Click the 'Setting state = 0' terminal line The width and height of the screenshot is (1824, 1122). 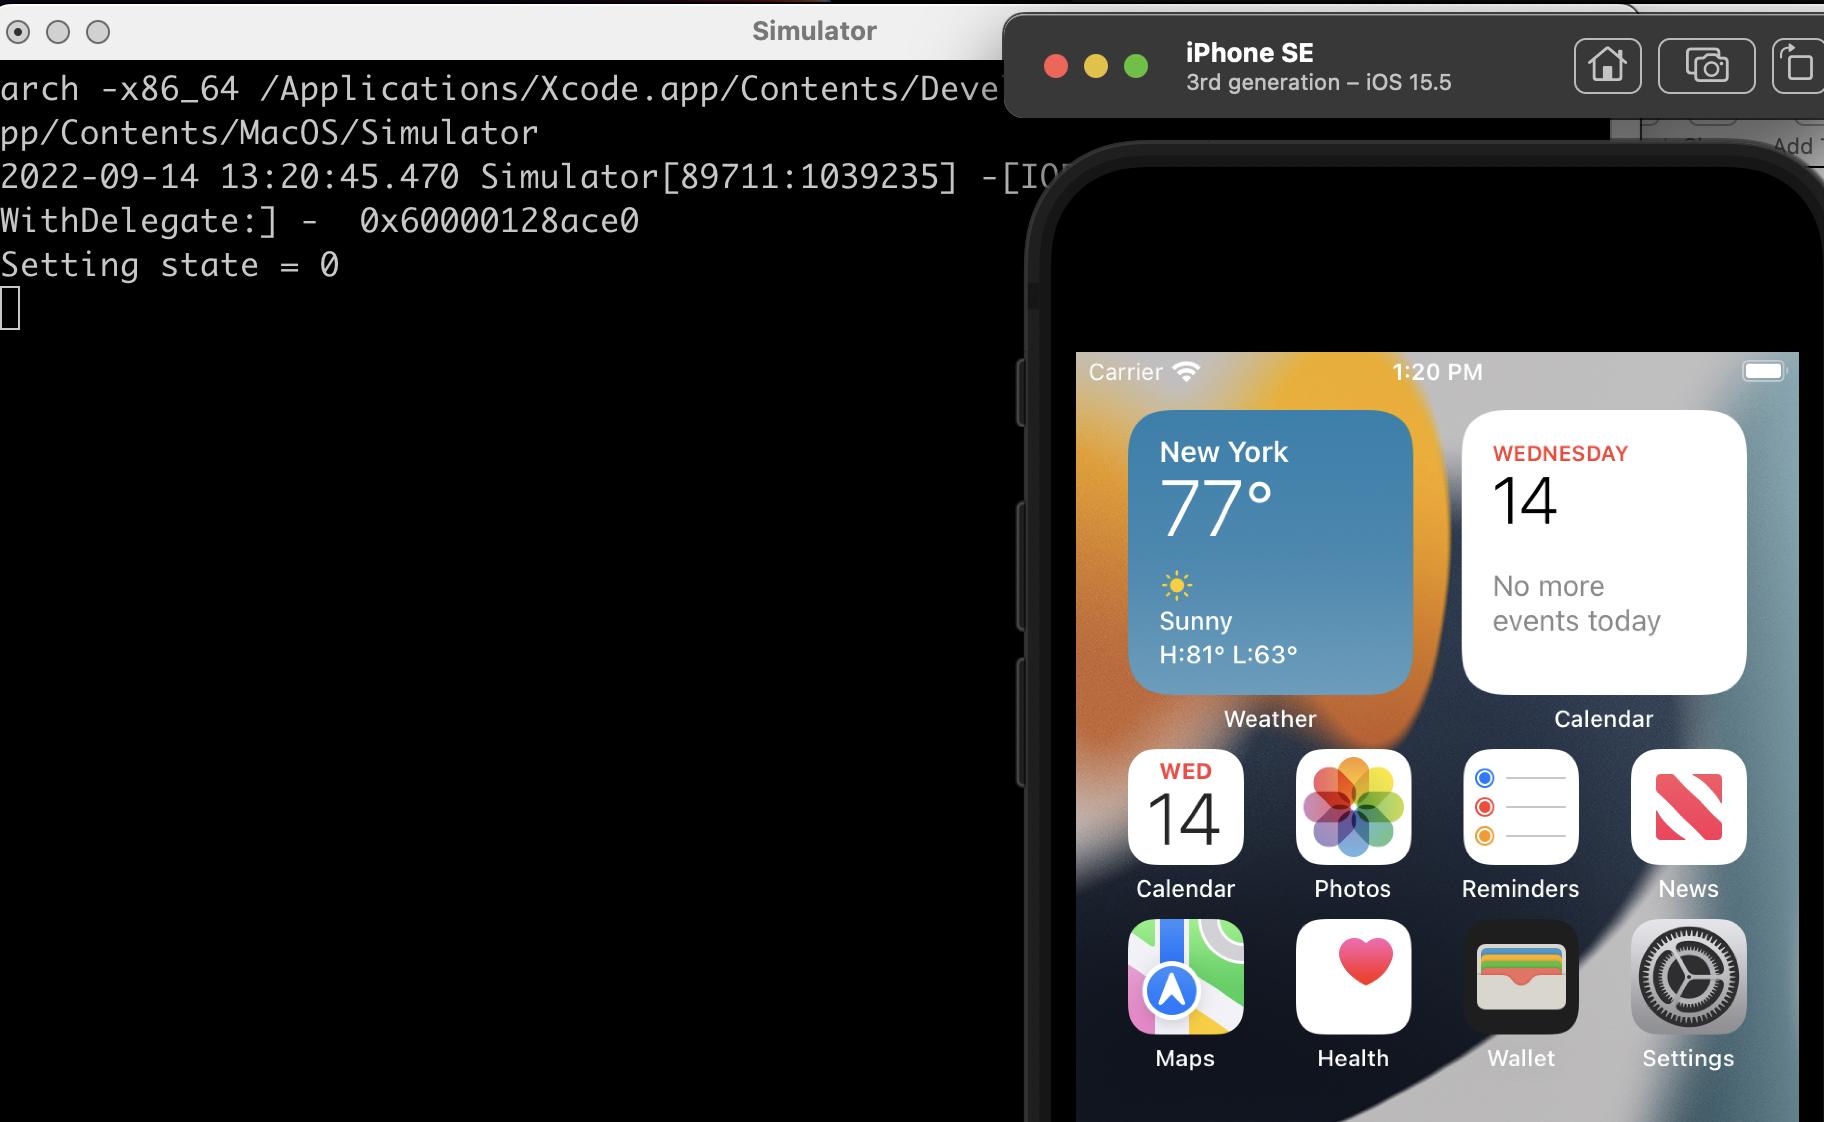click(x=170, y=265)
